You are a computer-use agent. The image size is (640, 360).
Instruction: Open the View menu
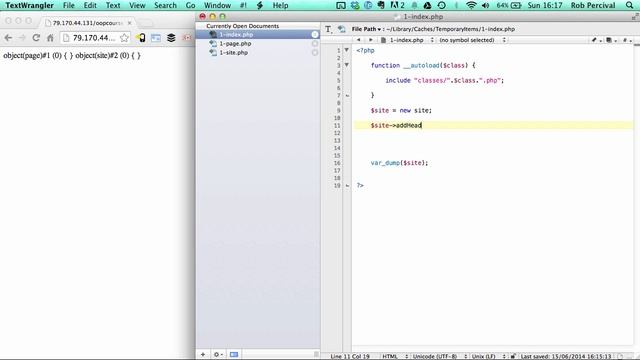coord(137,5)
